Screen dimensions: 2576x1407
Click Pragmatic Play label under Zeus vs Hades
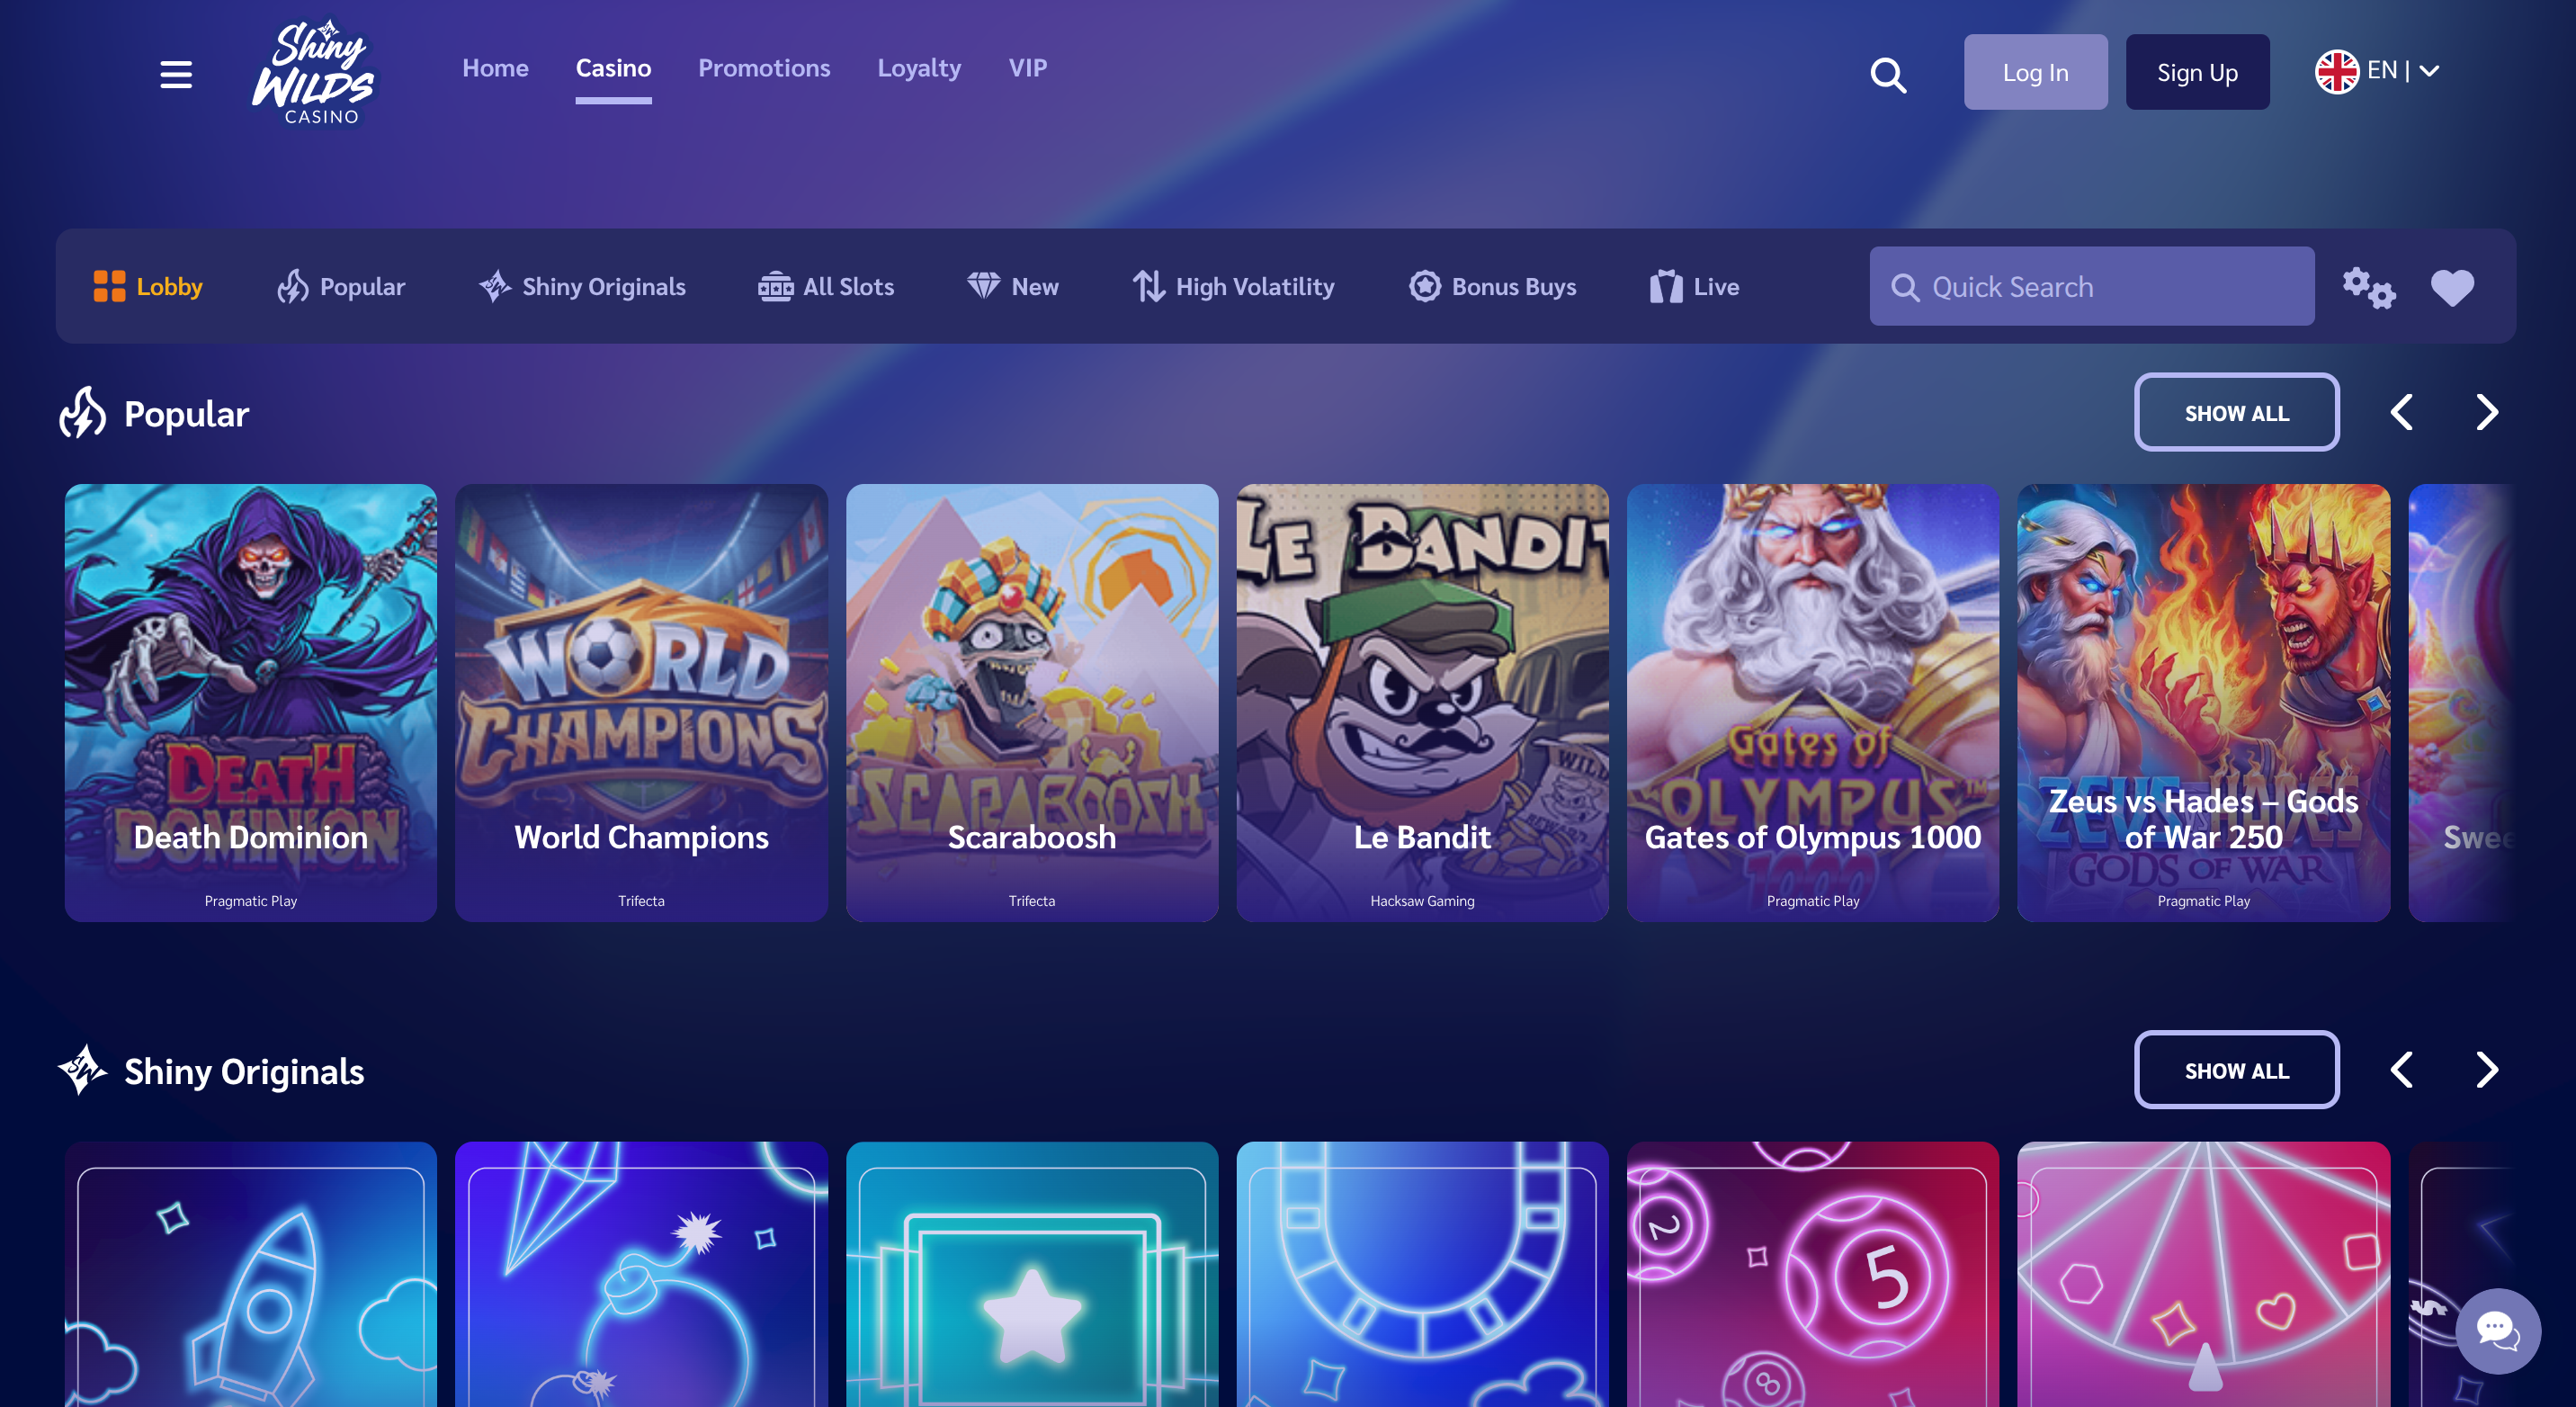pyautogui.click(x=2203, y=901)
